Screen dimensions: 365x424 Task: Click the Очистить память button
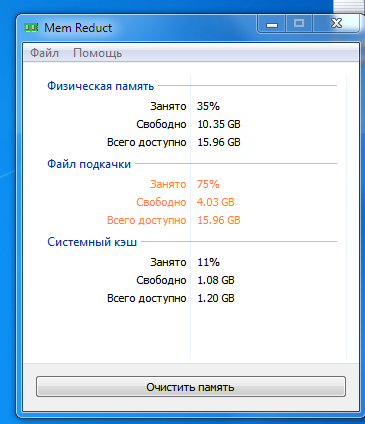191,387
